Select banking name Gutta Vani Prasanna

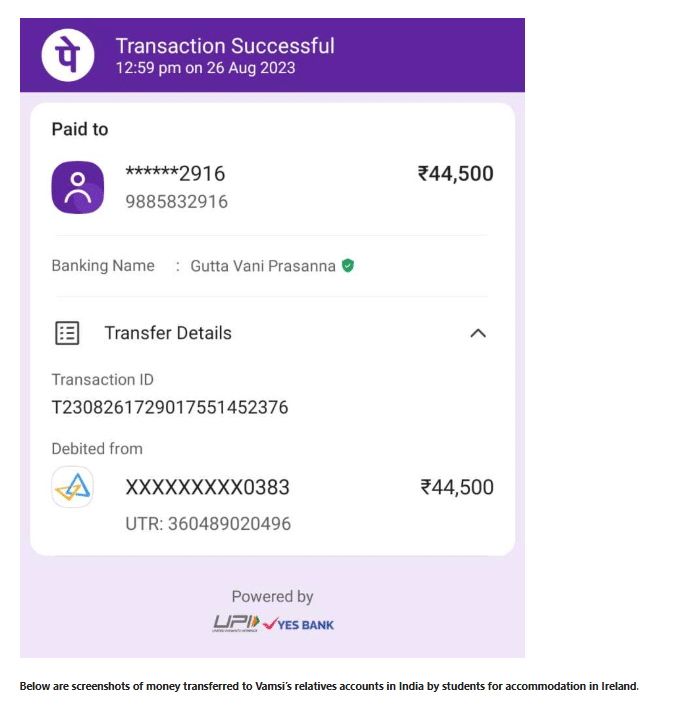tap(263, 266)
